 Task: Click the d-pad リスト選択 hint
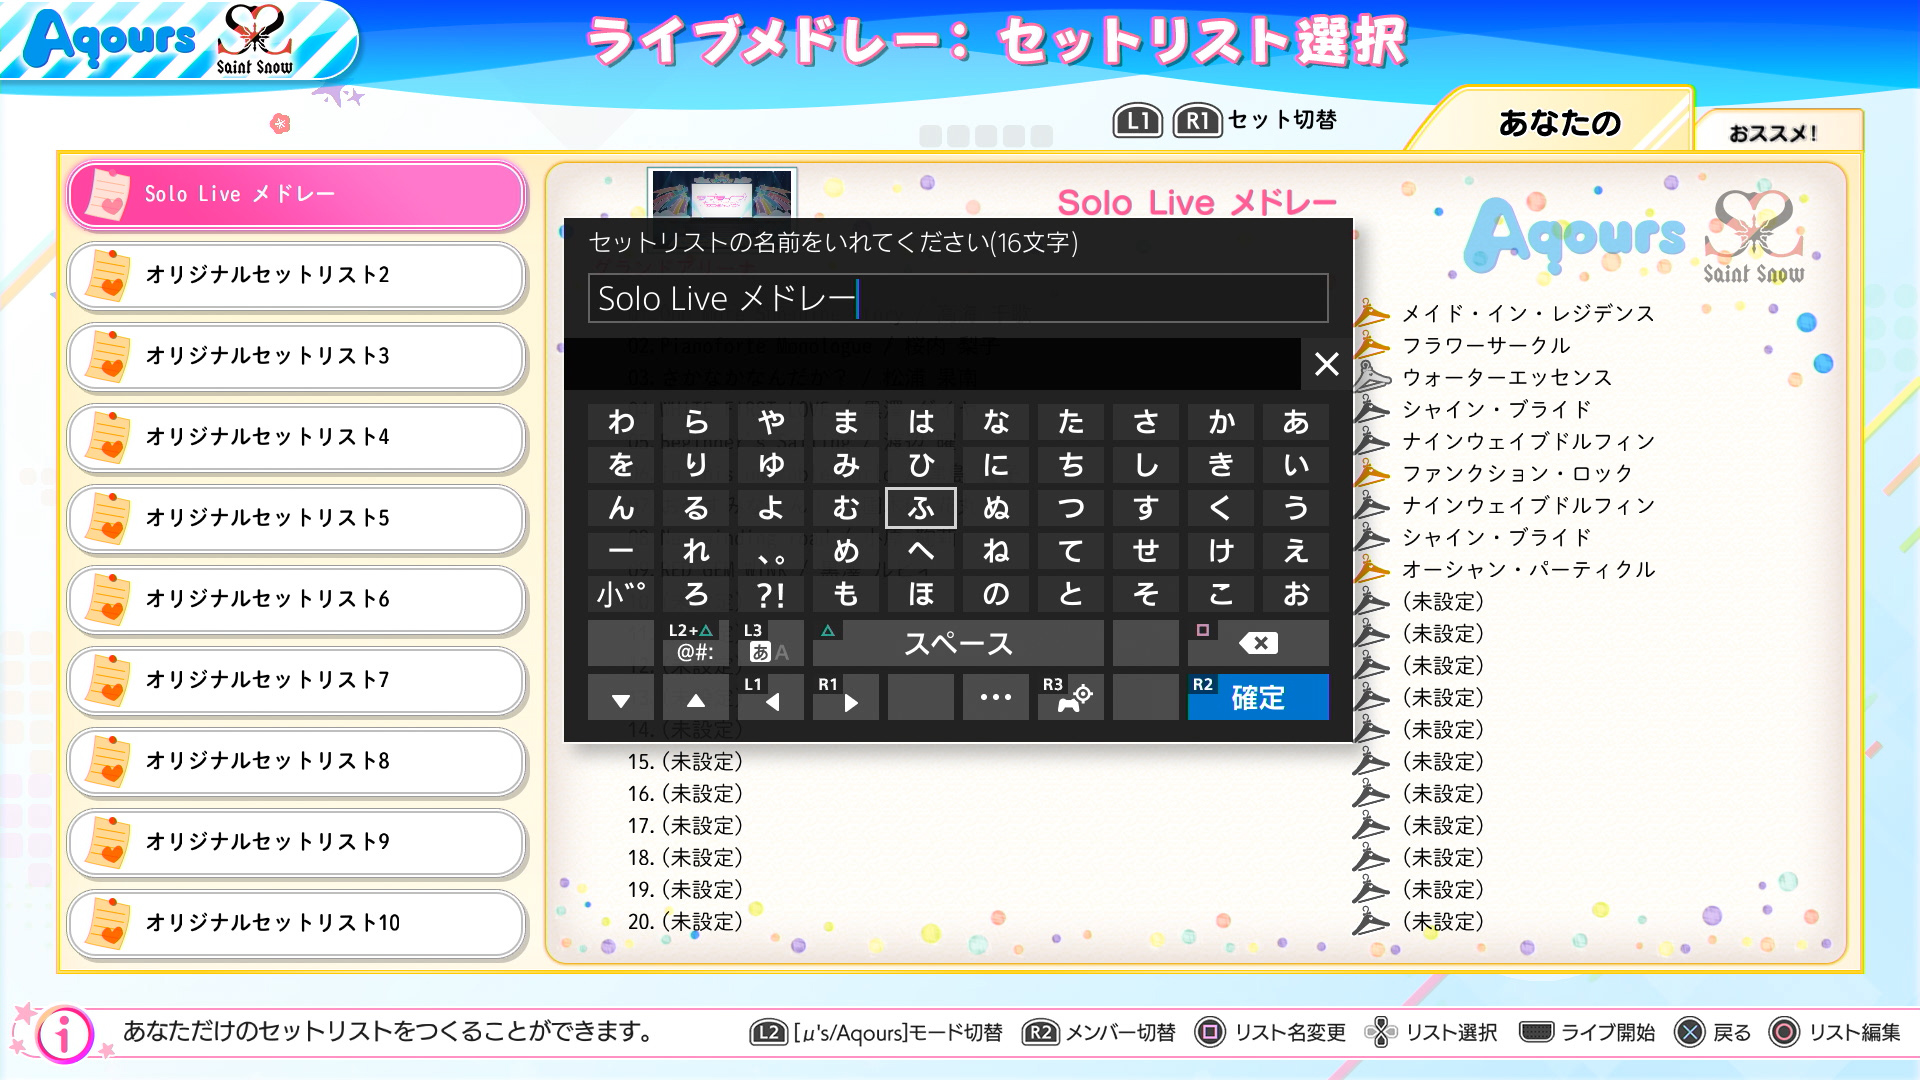pyautogui.click(x=1432, y=1032)
